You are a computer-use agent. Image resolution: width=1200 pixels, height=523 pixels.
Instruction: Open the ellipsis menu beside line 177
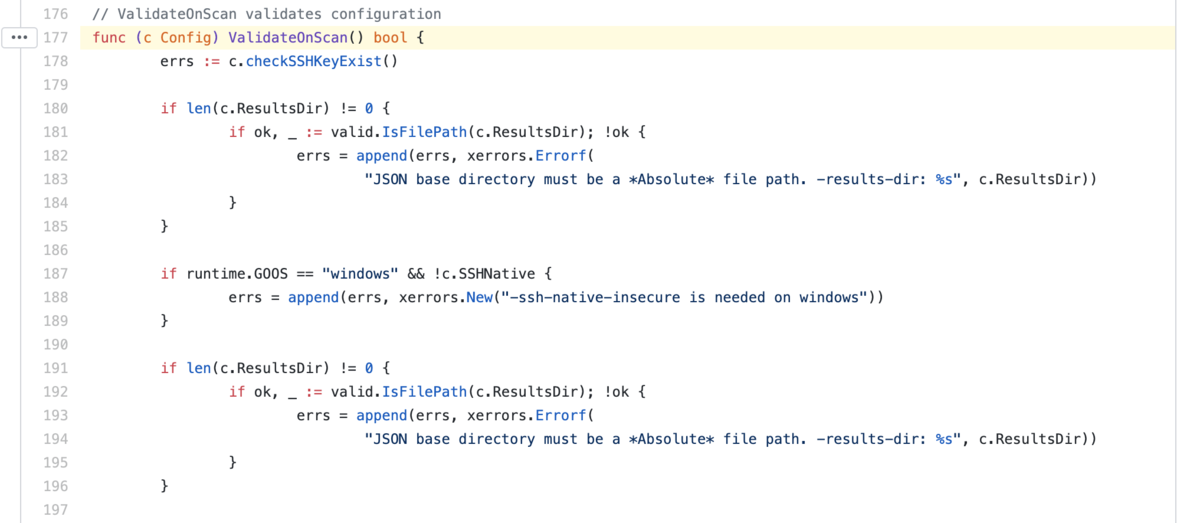point(19,38)
